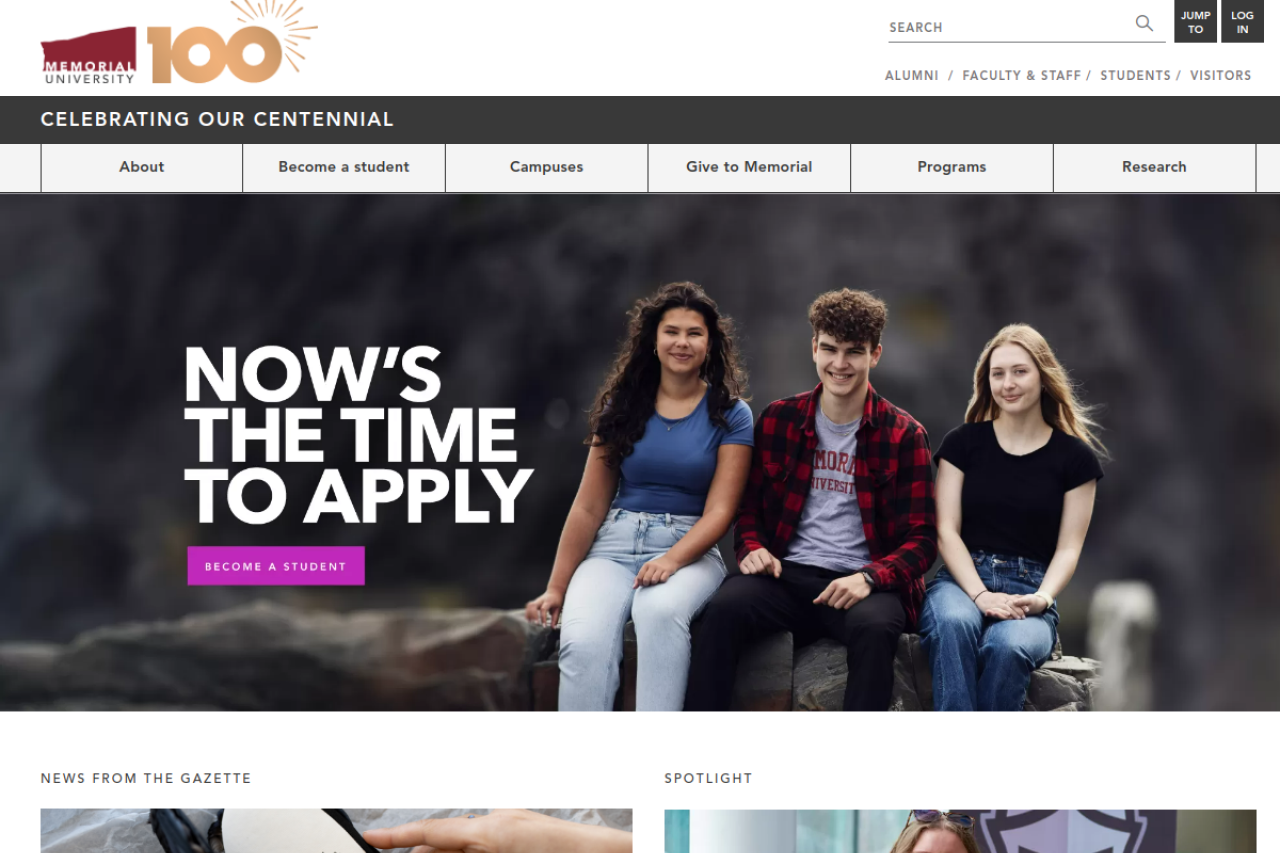Open the News from the Gazette thumbnail
This screenshot has height=853, width=1280.
point(336,831)
